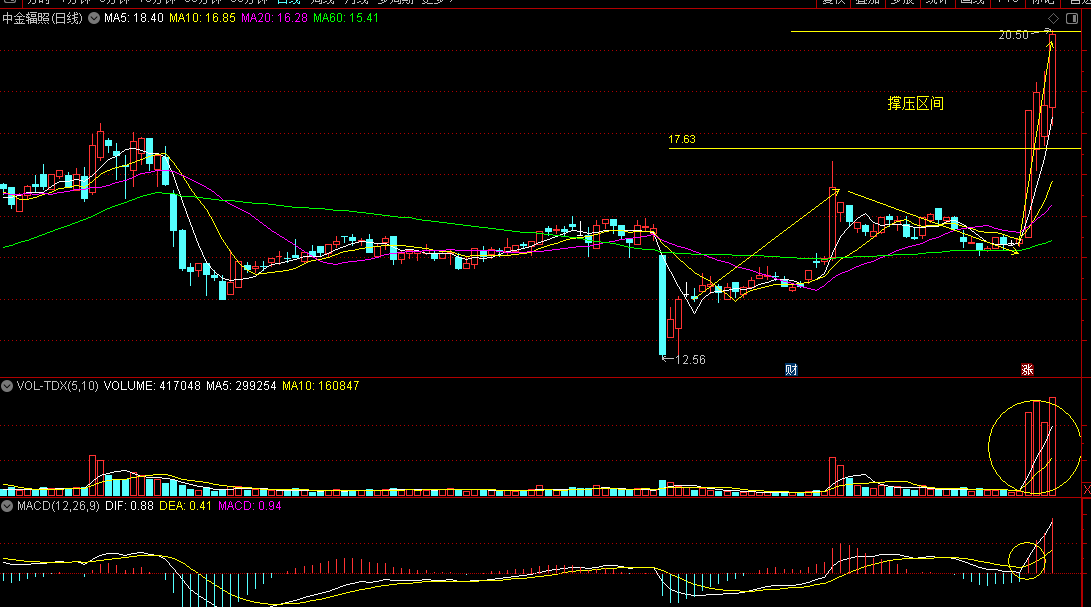Select the 撑压区间 text annotation
The image size is (1091, 607).
click(916, 104)
